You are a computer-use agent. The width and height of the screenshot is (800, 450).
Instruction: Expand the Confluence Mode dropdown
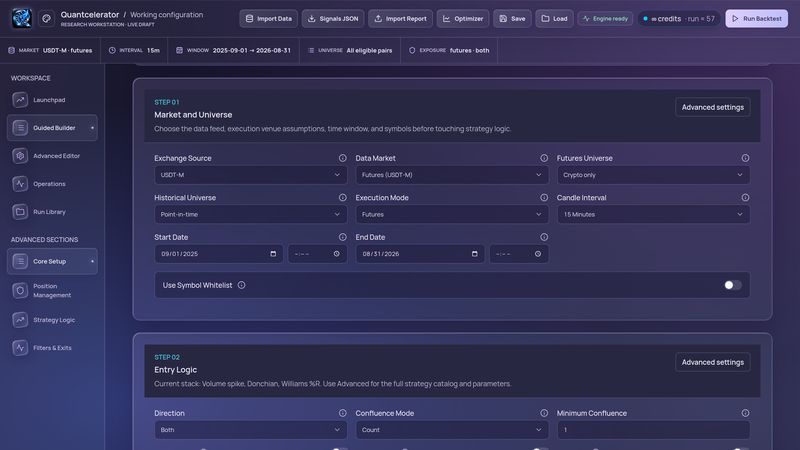point(452,430)
